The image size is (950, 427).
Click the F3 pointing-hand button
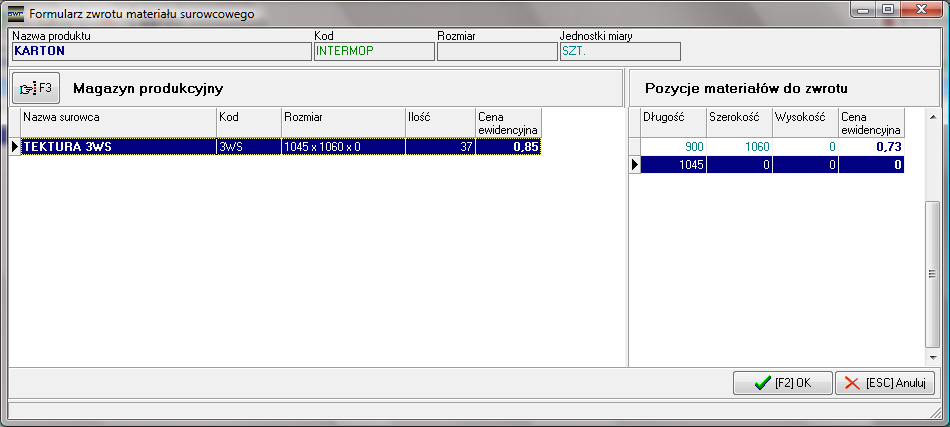[36, 88]
